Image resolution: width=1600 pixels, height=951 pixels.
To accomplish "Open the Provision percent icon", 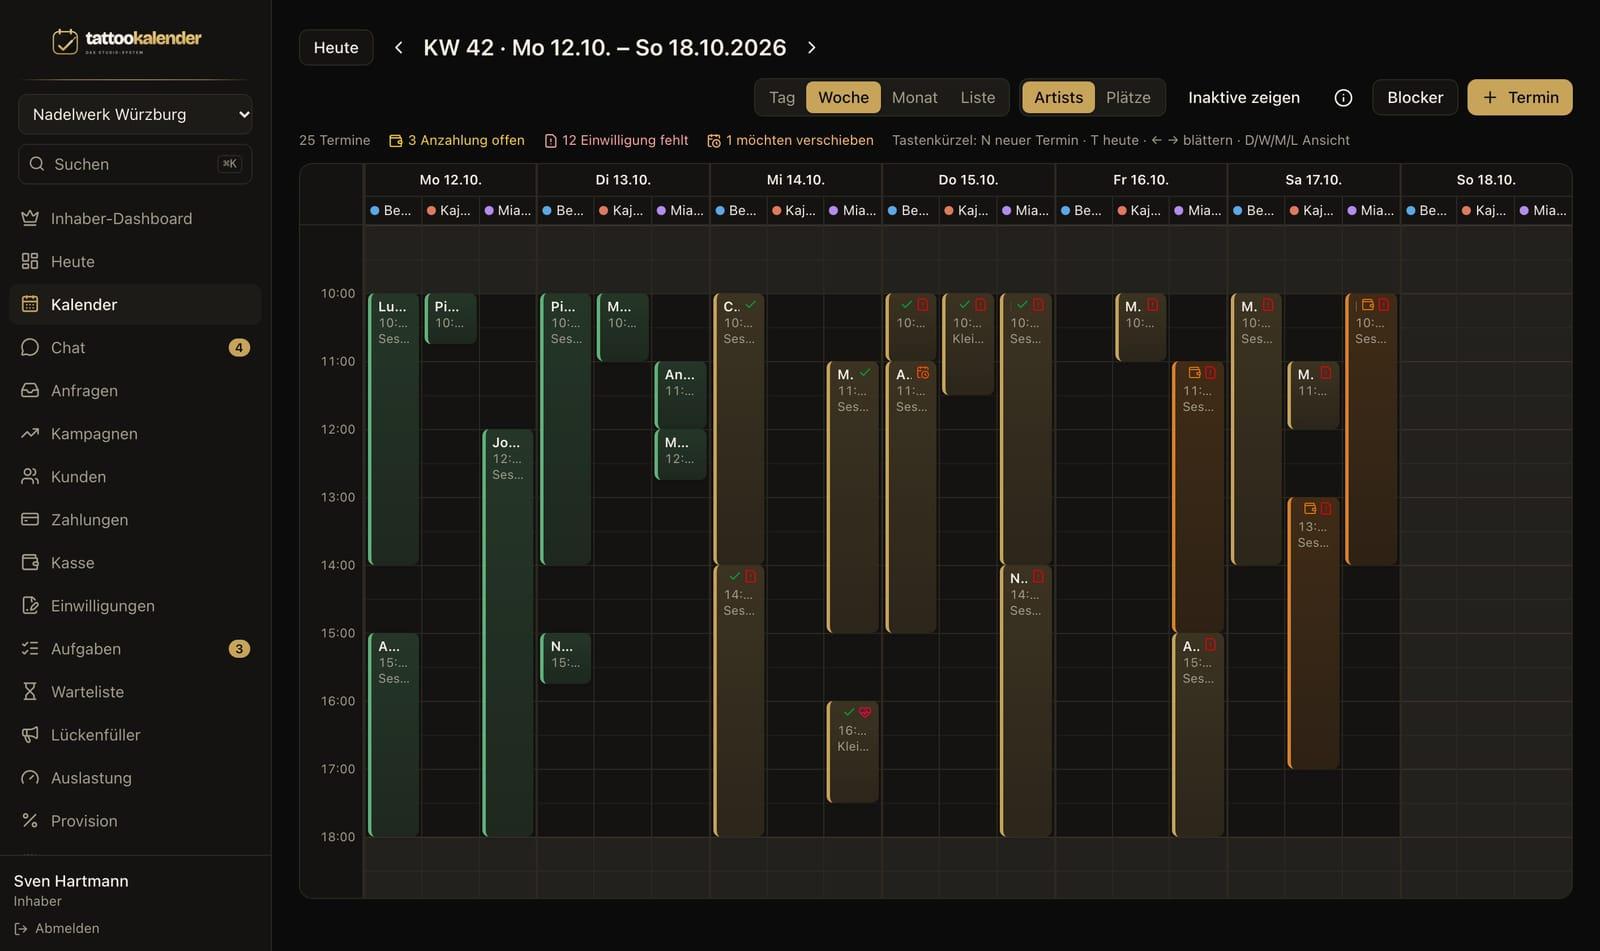I will tap(30, 820).
